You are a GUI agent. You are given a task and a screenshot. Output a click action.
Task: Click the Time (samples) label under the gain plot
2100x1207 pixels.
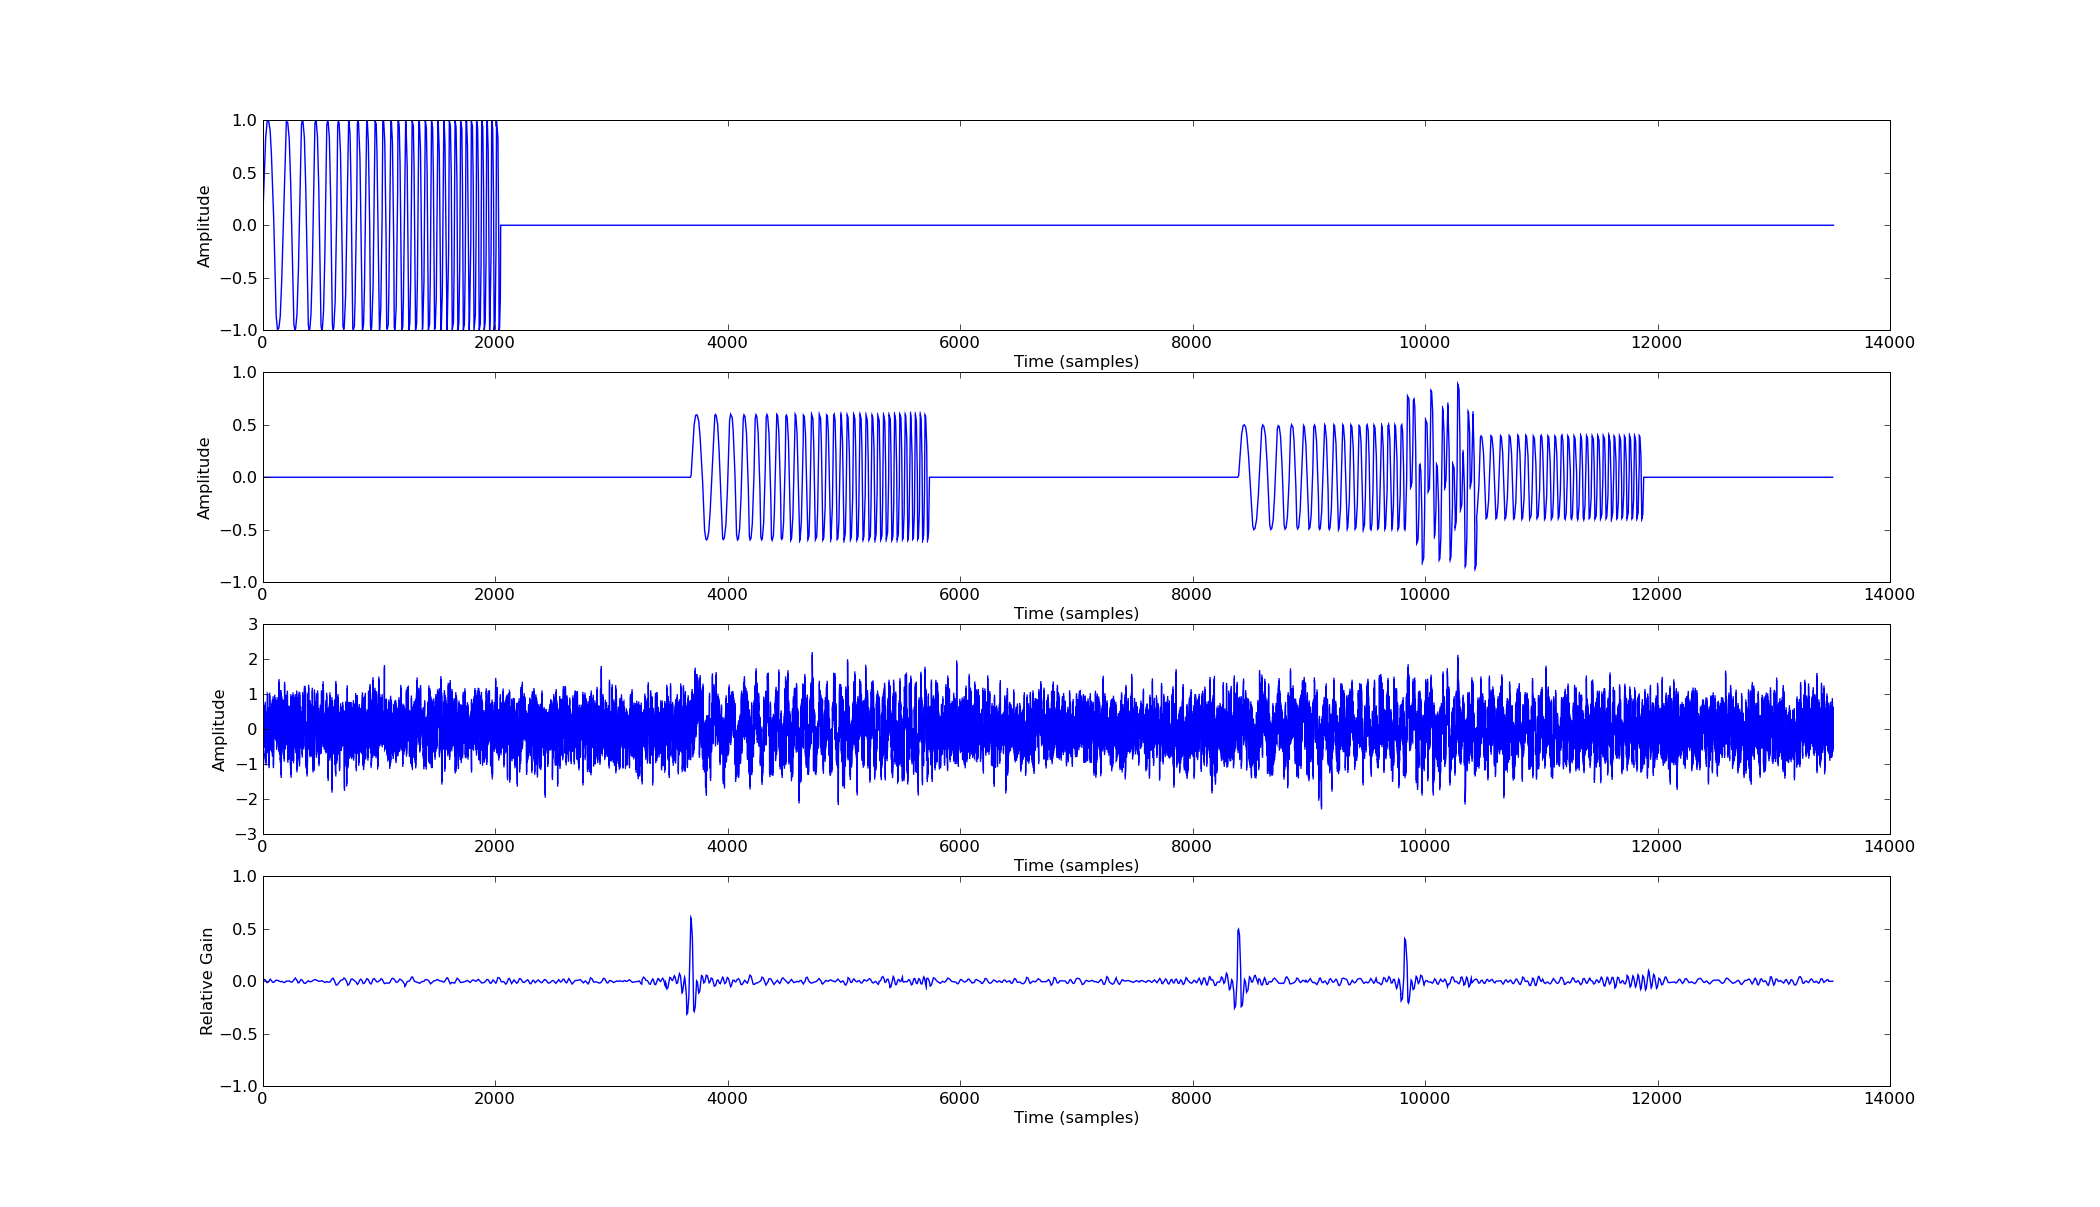[1075, 1118]
